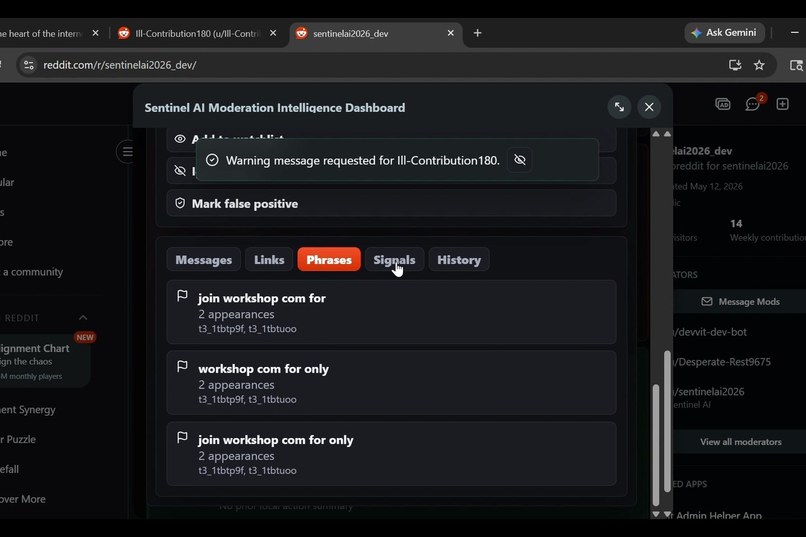The image size is (806, 537).
Task: Open the sentinelai2026 moderator profile
Action: pos(709,392)
